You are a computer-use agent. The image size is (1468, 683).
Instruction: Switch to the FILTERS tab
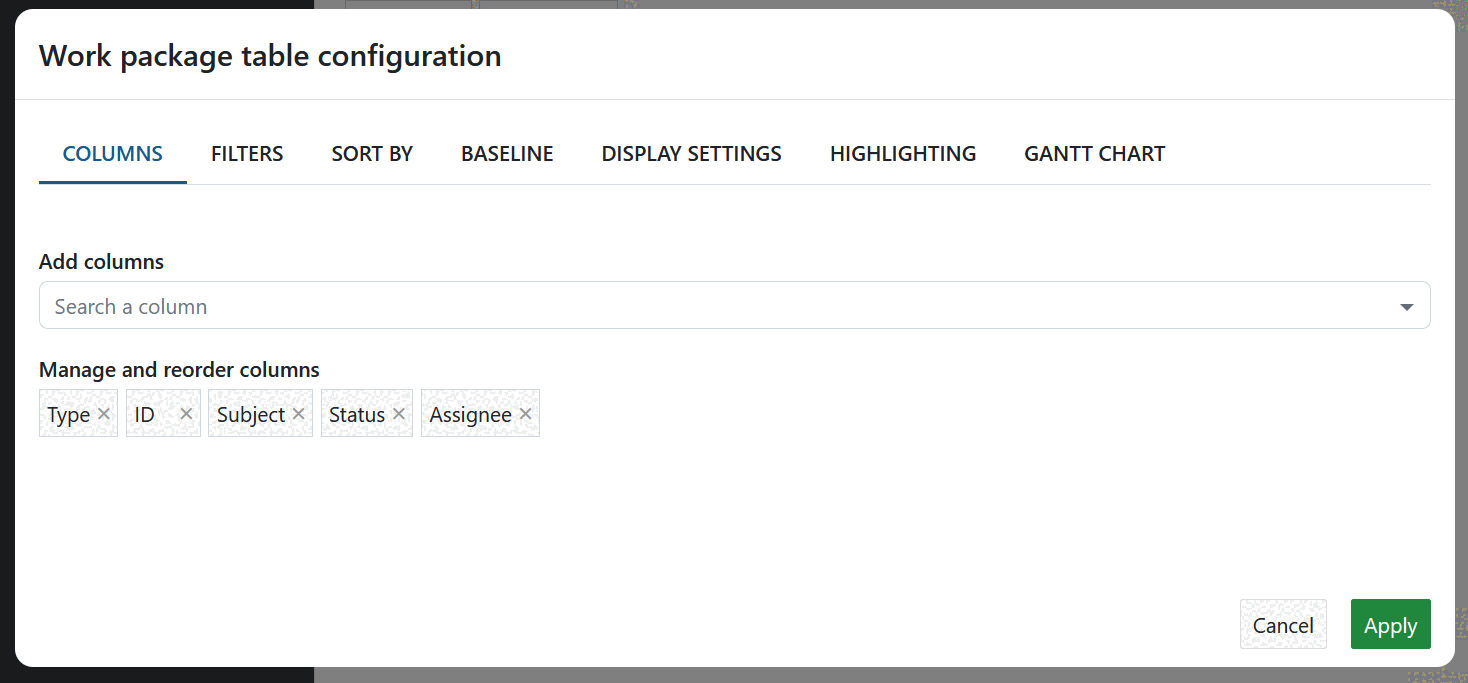[x=247, y=153]
